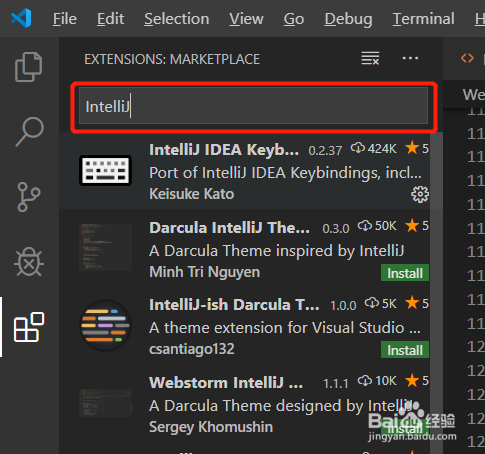Select Webstorm IntelliJ ... extension title
The width and height of the screenshot is (485, 454).
(x=226, y=382)
